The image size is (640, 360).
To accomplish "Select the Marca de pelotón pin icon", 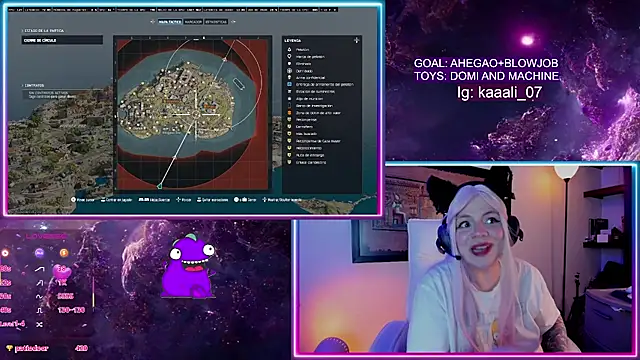I will click(289, 56).
